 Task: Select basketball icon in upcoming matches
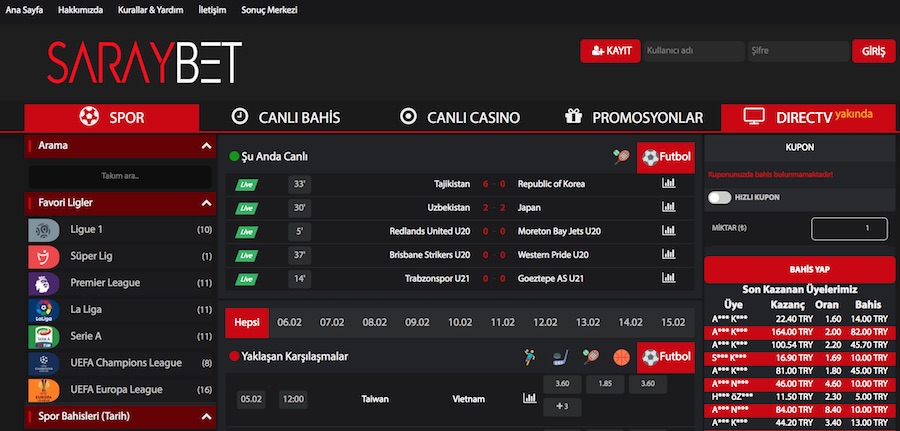622,358
